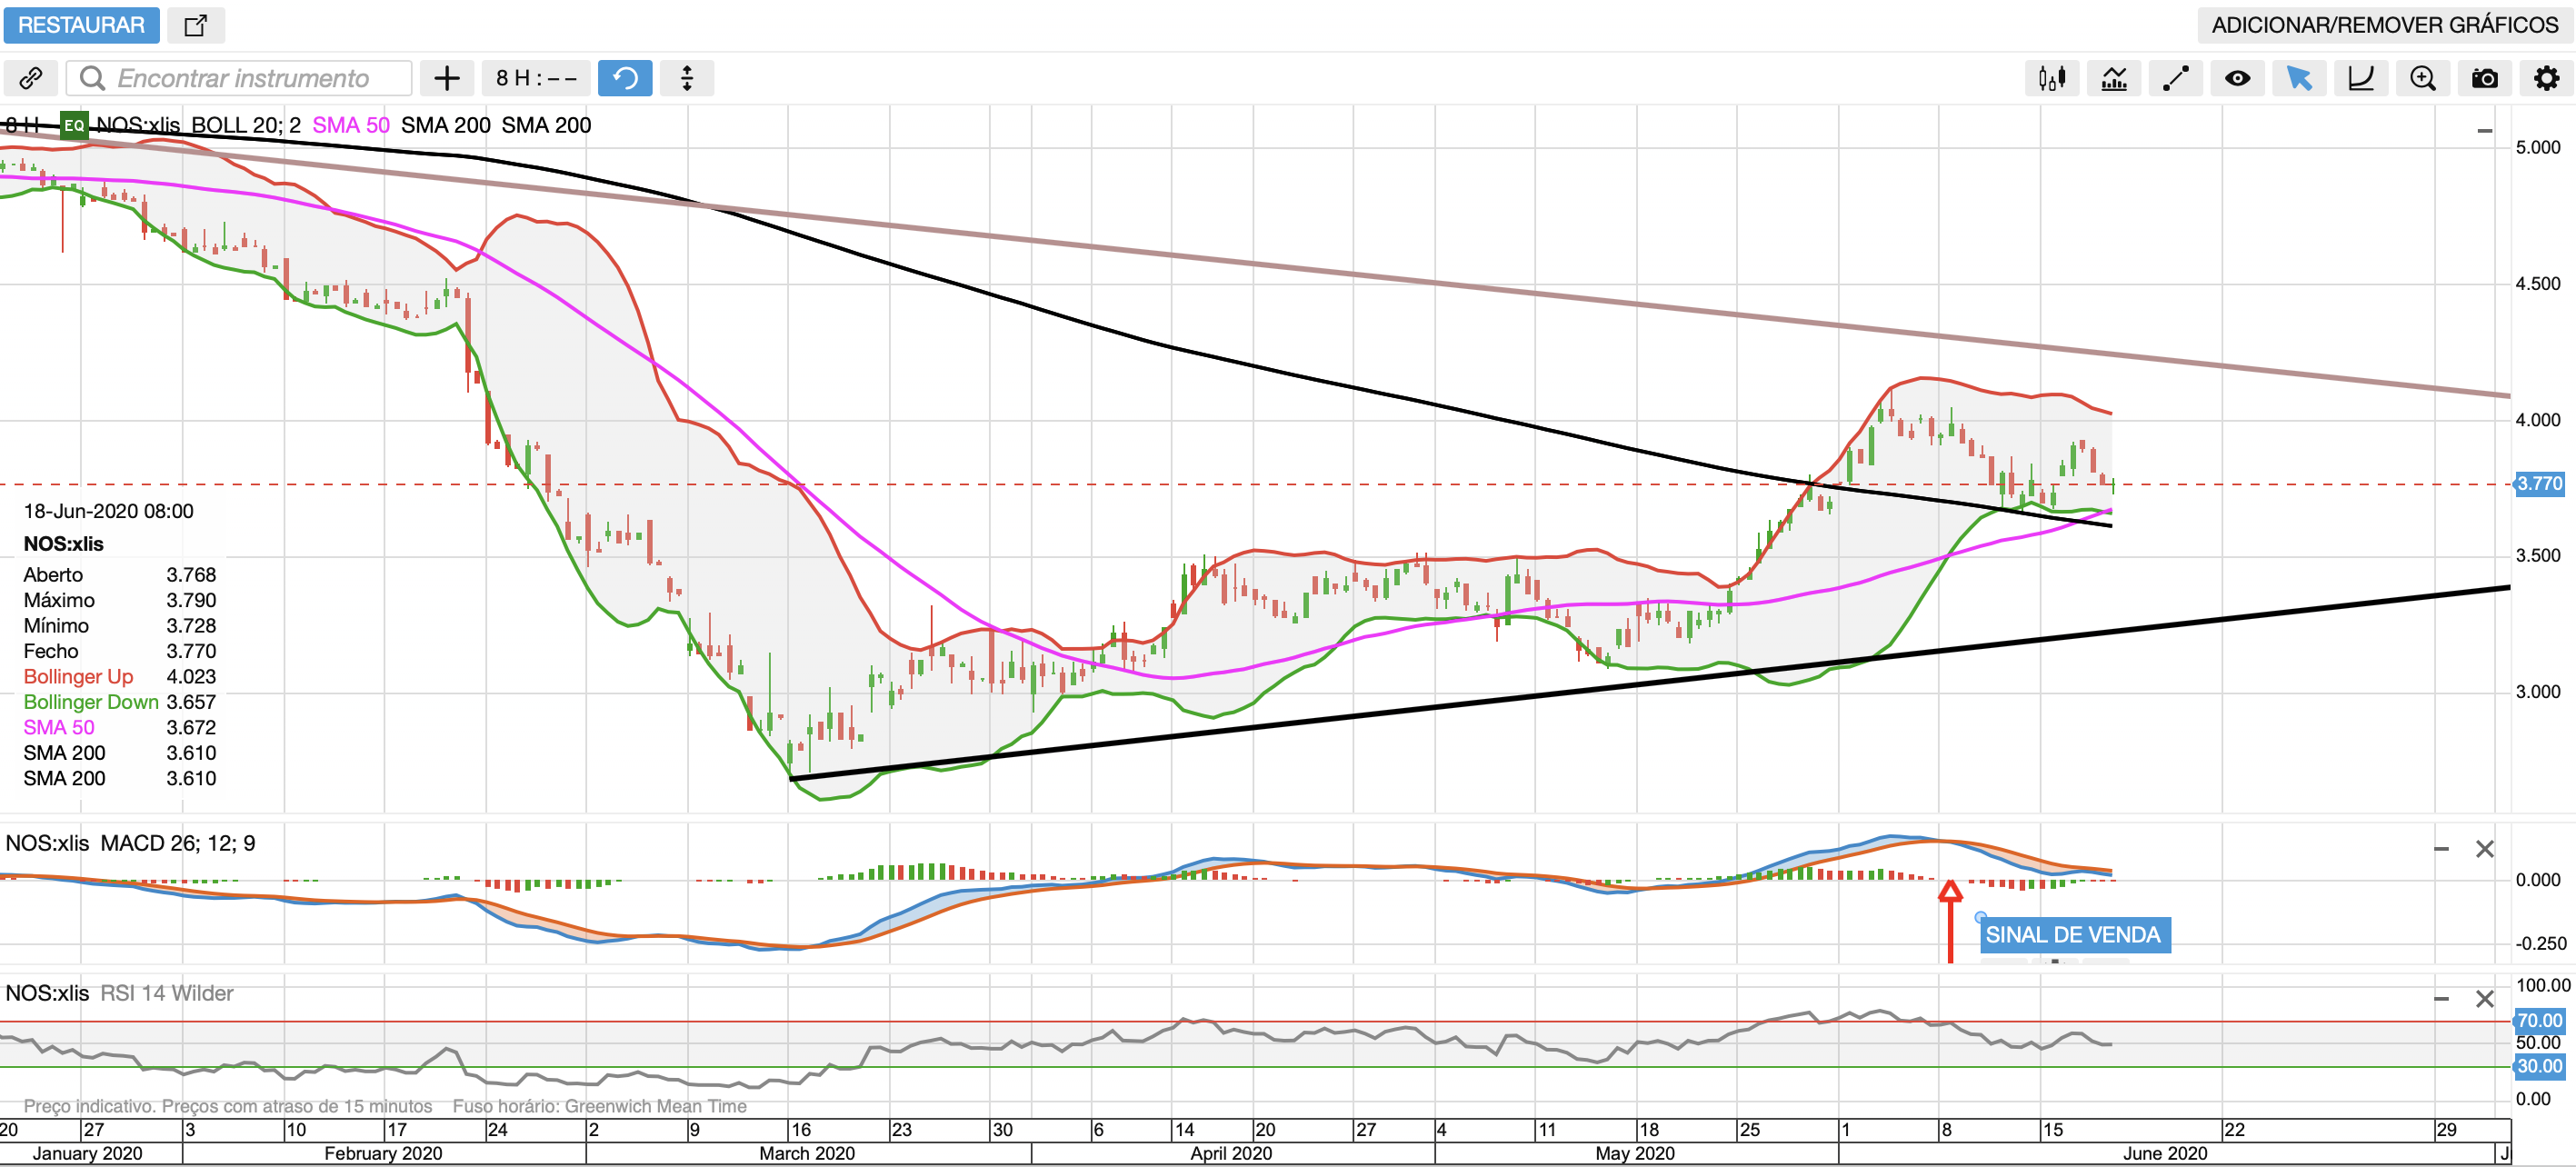Click the RESTAURAR button
The height and width of the screenshot is (1167, 2576).
tap(81, 25)
